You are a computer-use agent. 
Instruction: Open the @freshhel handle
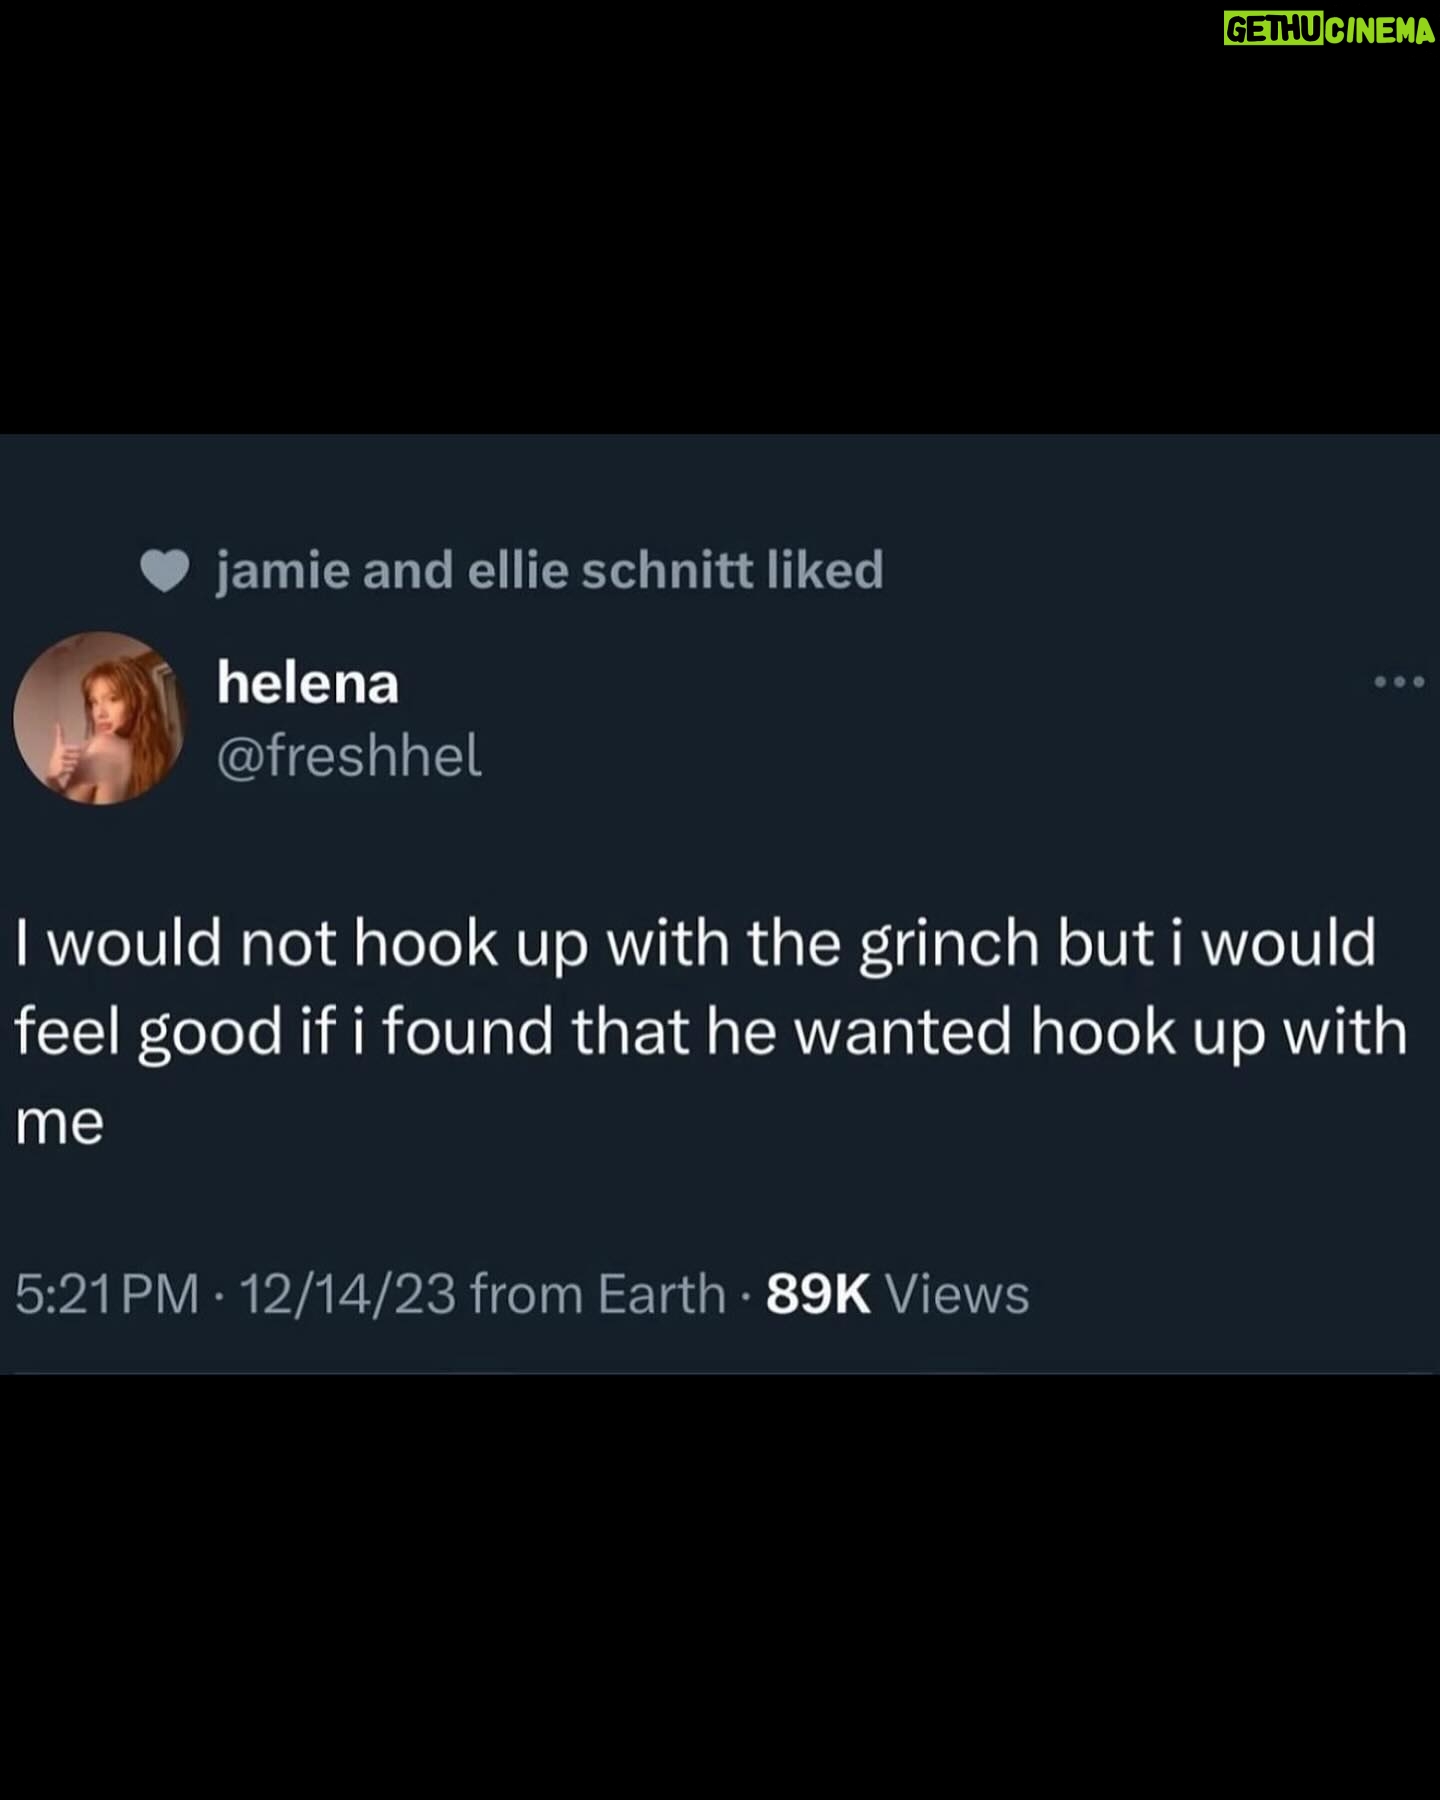[x=349, y=756]
